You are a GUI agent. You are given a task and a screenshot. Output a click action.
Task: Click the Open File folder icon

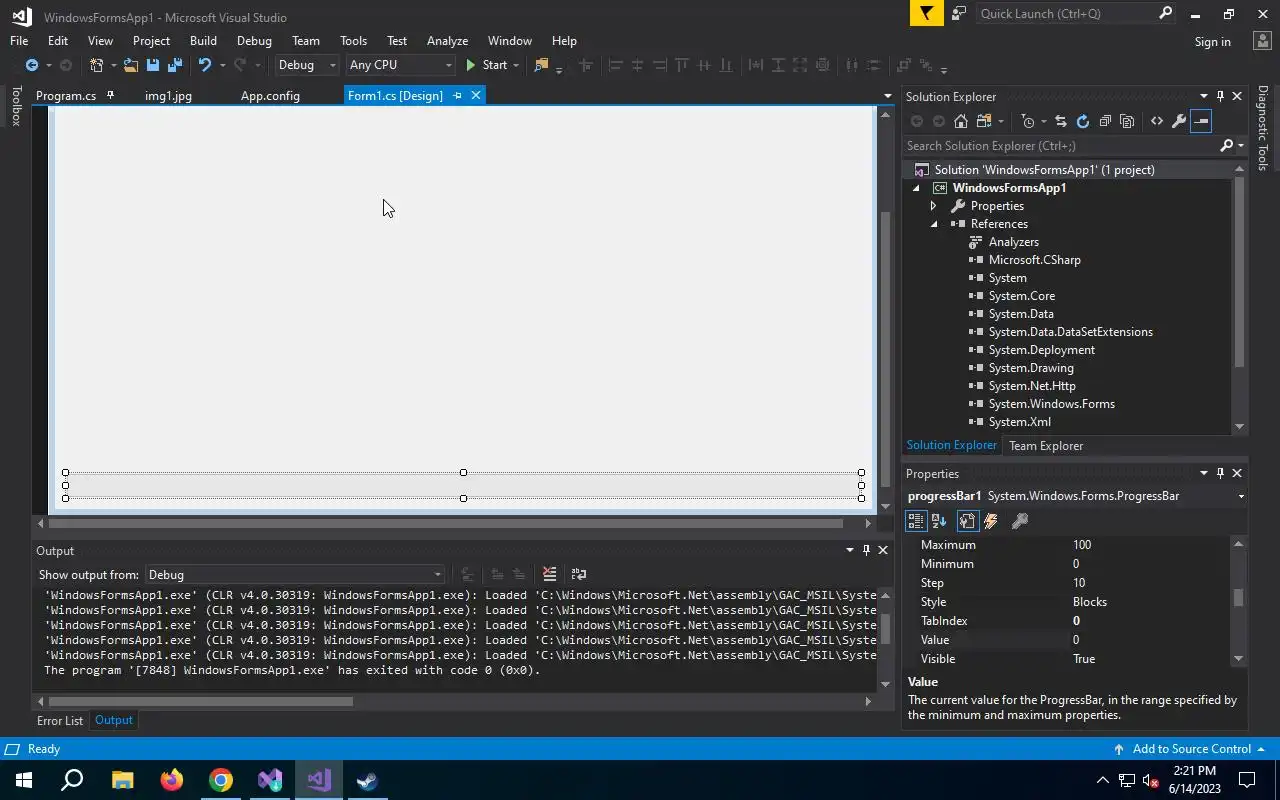131,65
